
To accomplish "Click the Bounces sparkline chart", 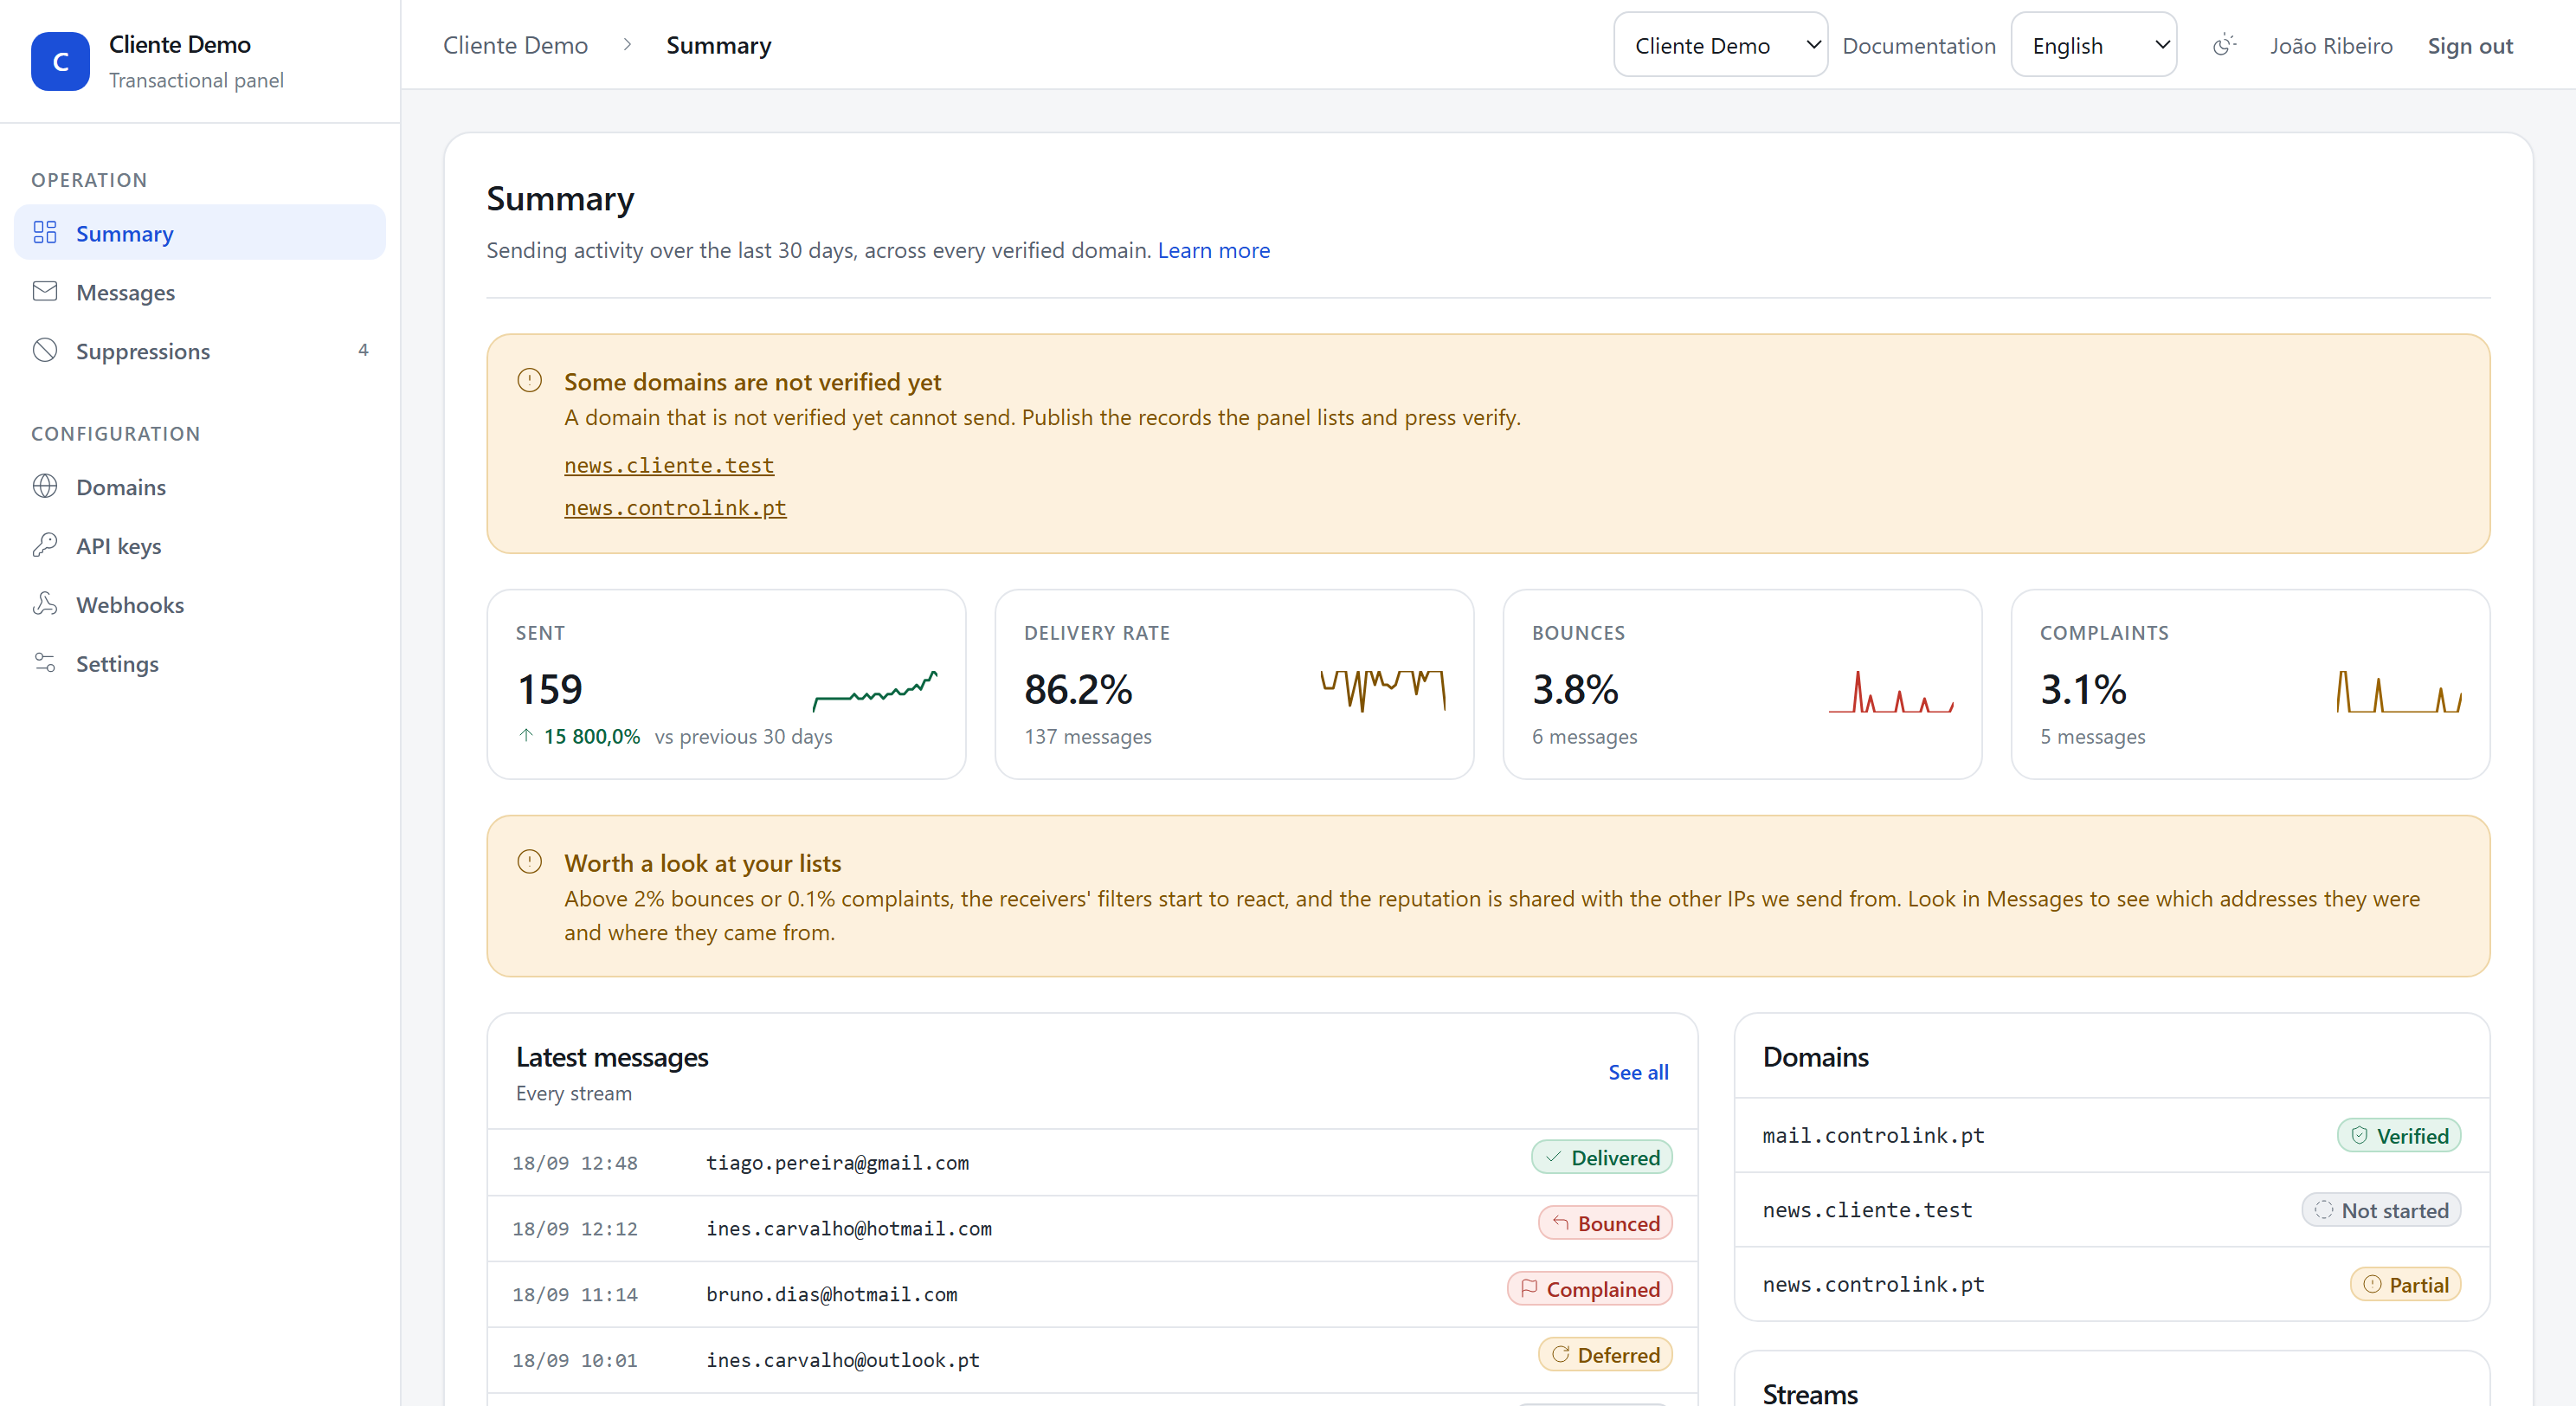I will (1891, 691).
